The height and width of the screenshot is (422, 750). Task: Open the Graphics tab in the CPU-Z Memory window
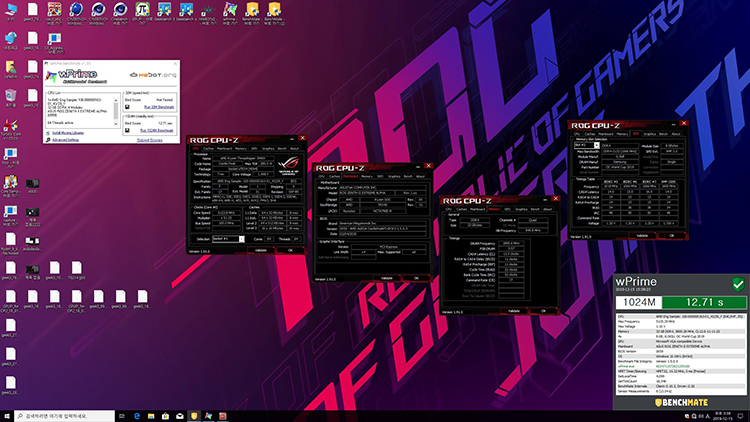[521, 209]
